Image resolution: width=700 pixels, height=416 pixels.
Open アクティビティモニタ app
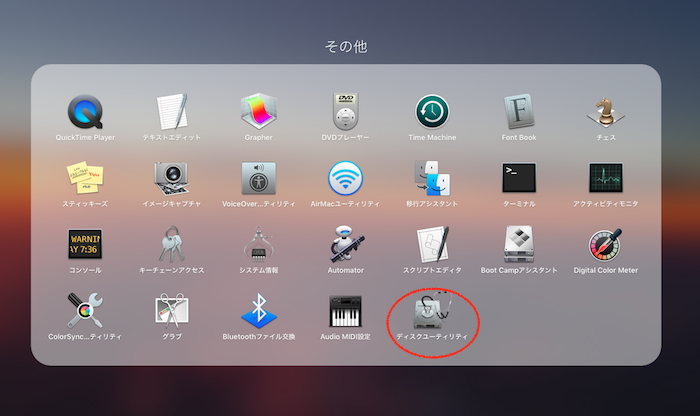[606, 178]
